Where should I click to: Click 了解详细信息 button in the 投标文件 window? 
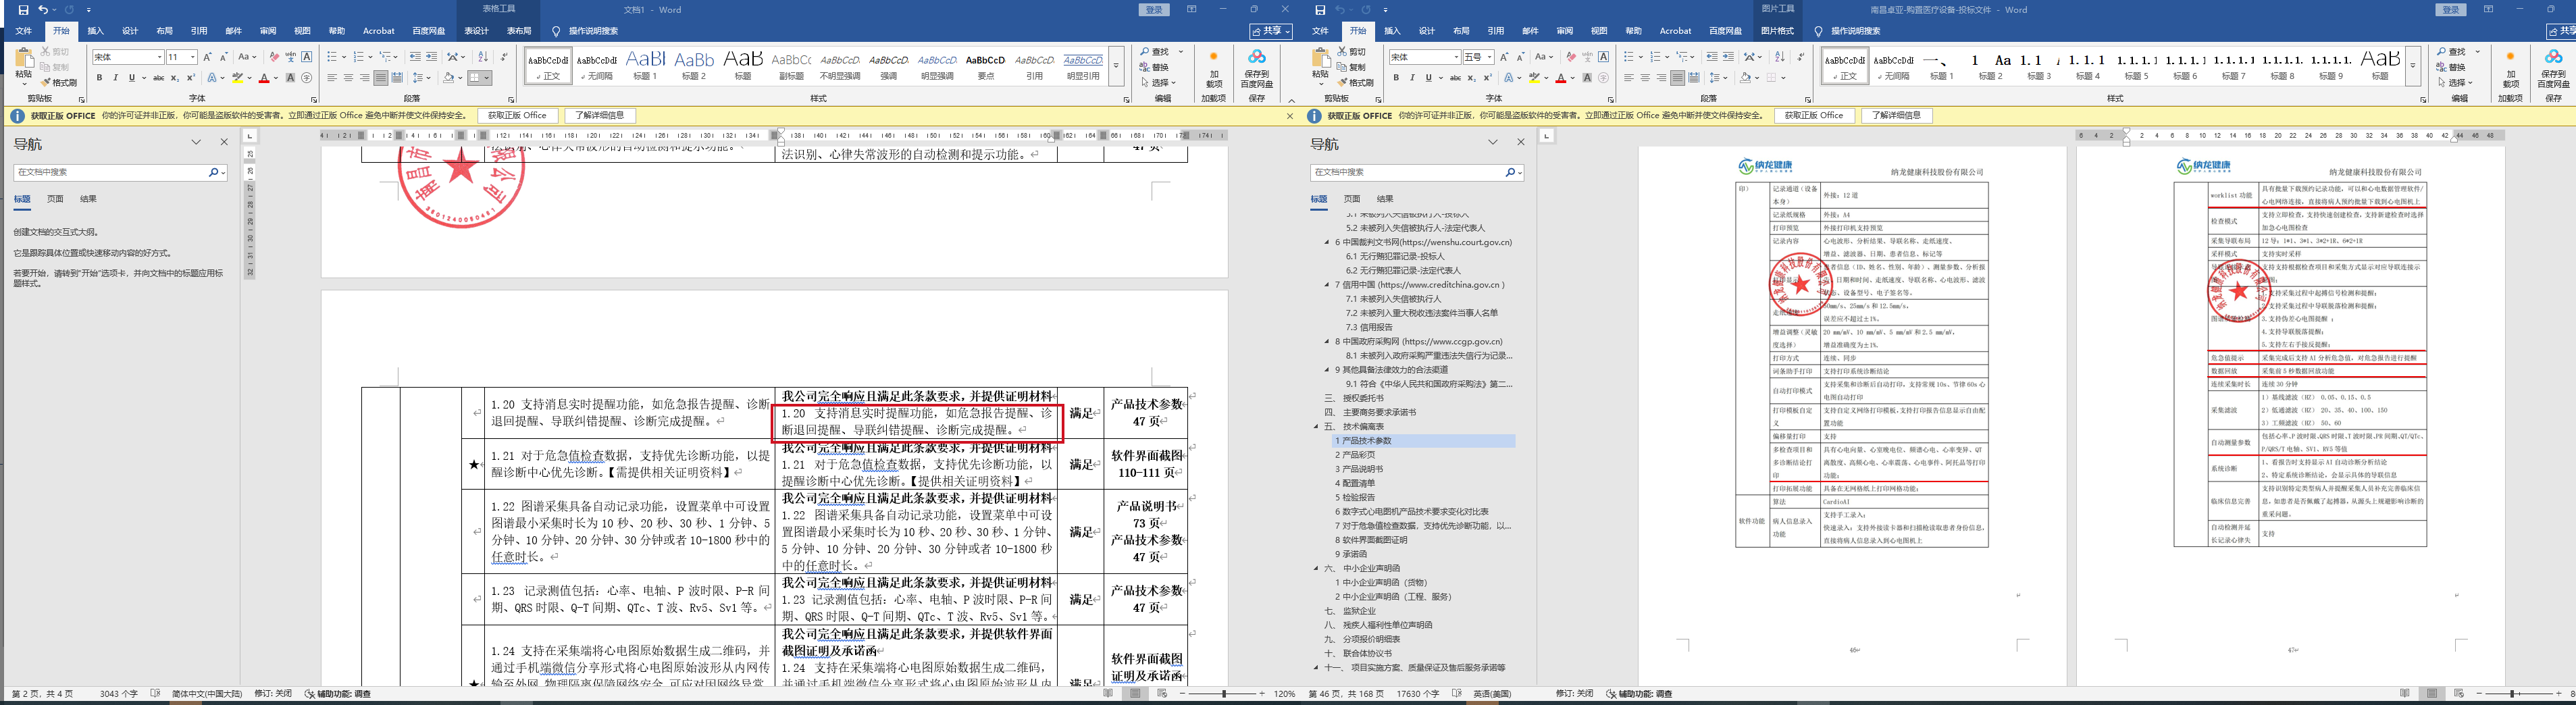click(1896, 116)
